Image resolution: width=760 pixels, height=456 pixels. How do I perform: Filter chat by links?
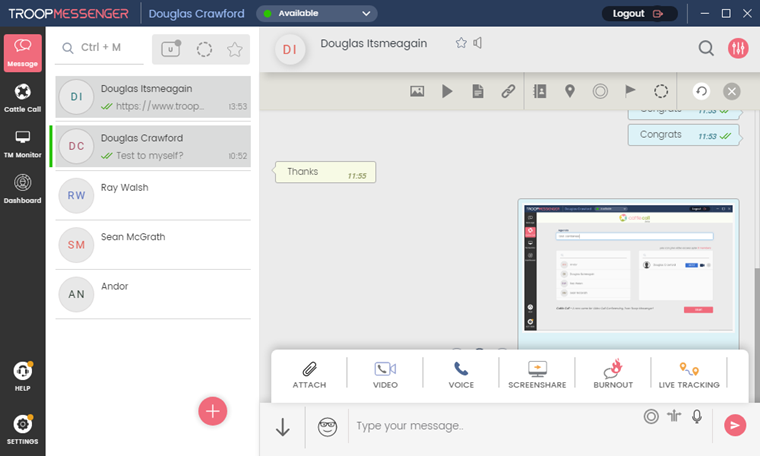pyautogui.click(x=508, y=91)
